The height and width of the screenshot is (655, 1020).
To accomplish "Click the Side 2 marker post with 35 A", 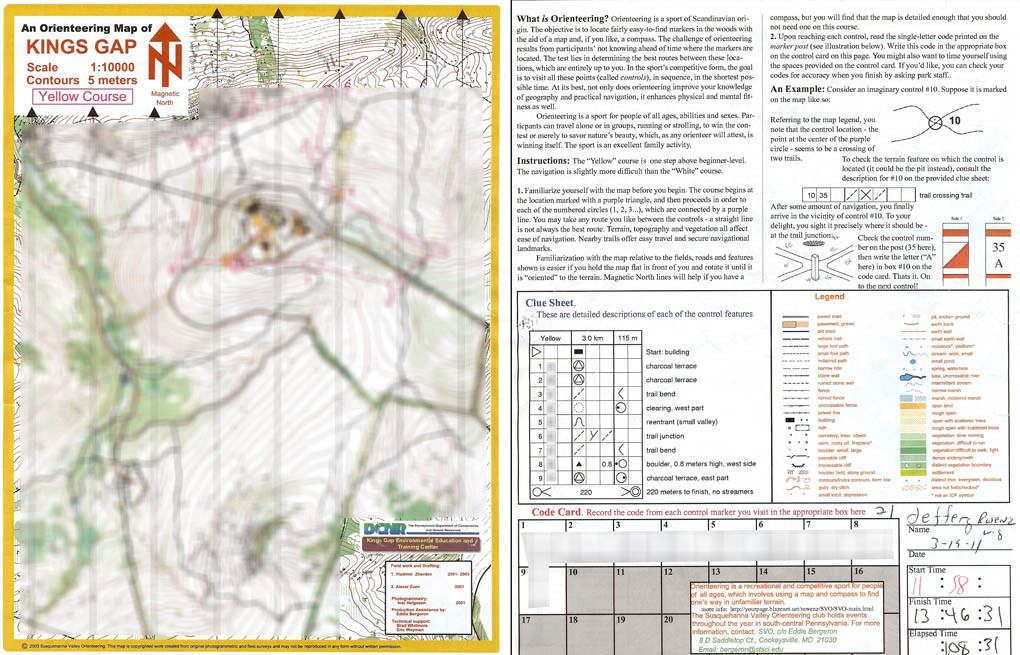I will tap(998, 254).
